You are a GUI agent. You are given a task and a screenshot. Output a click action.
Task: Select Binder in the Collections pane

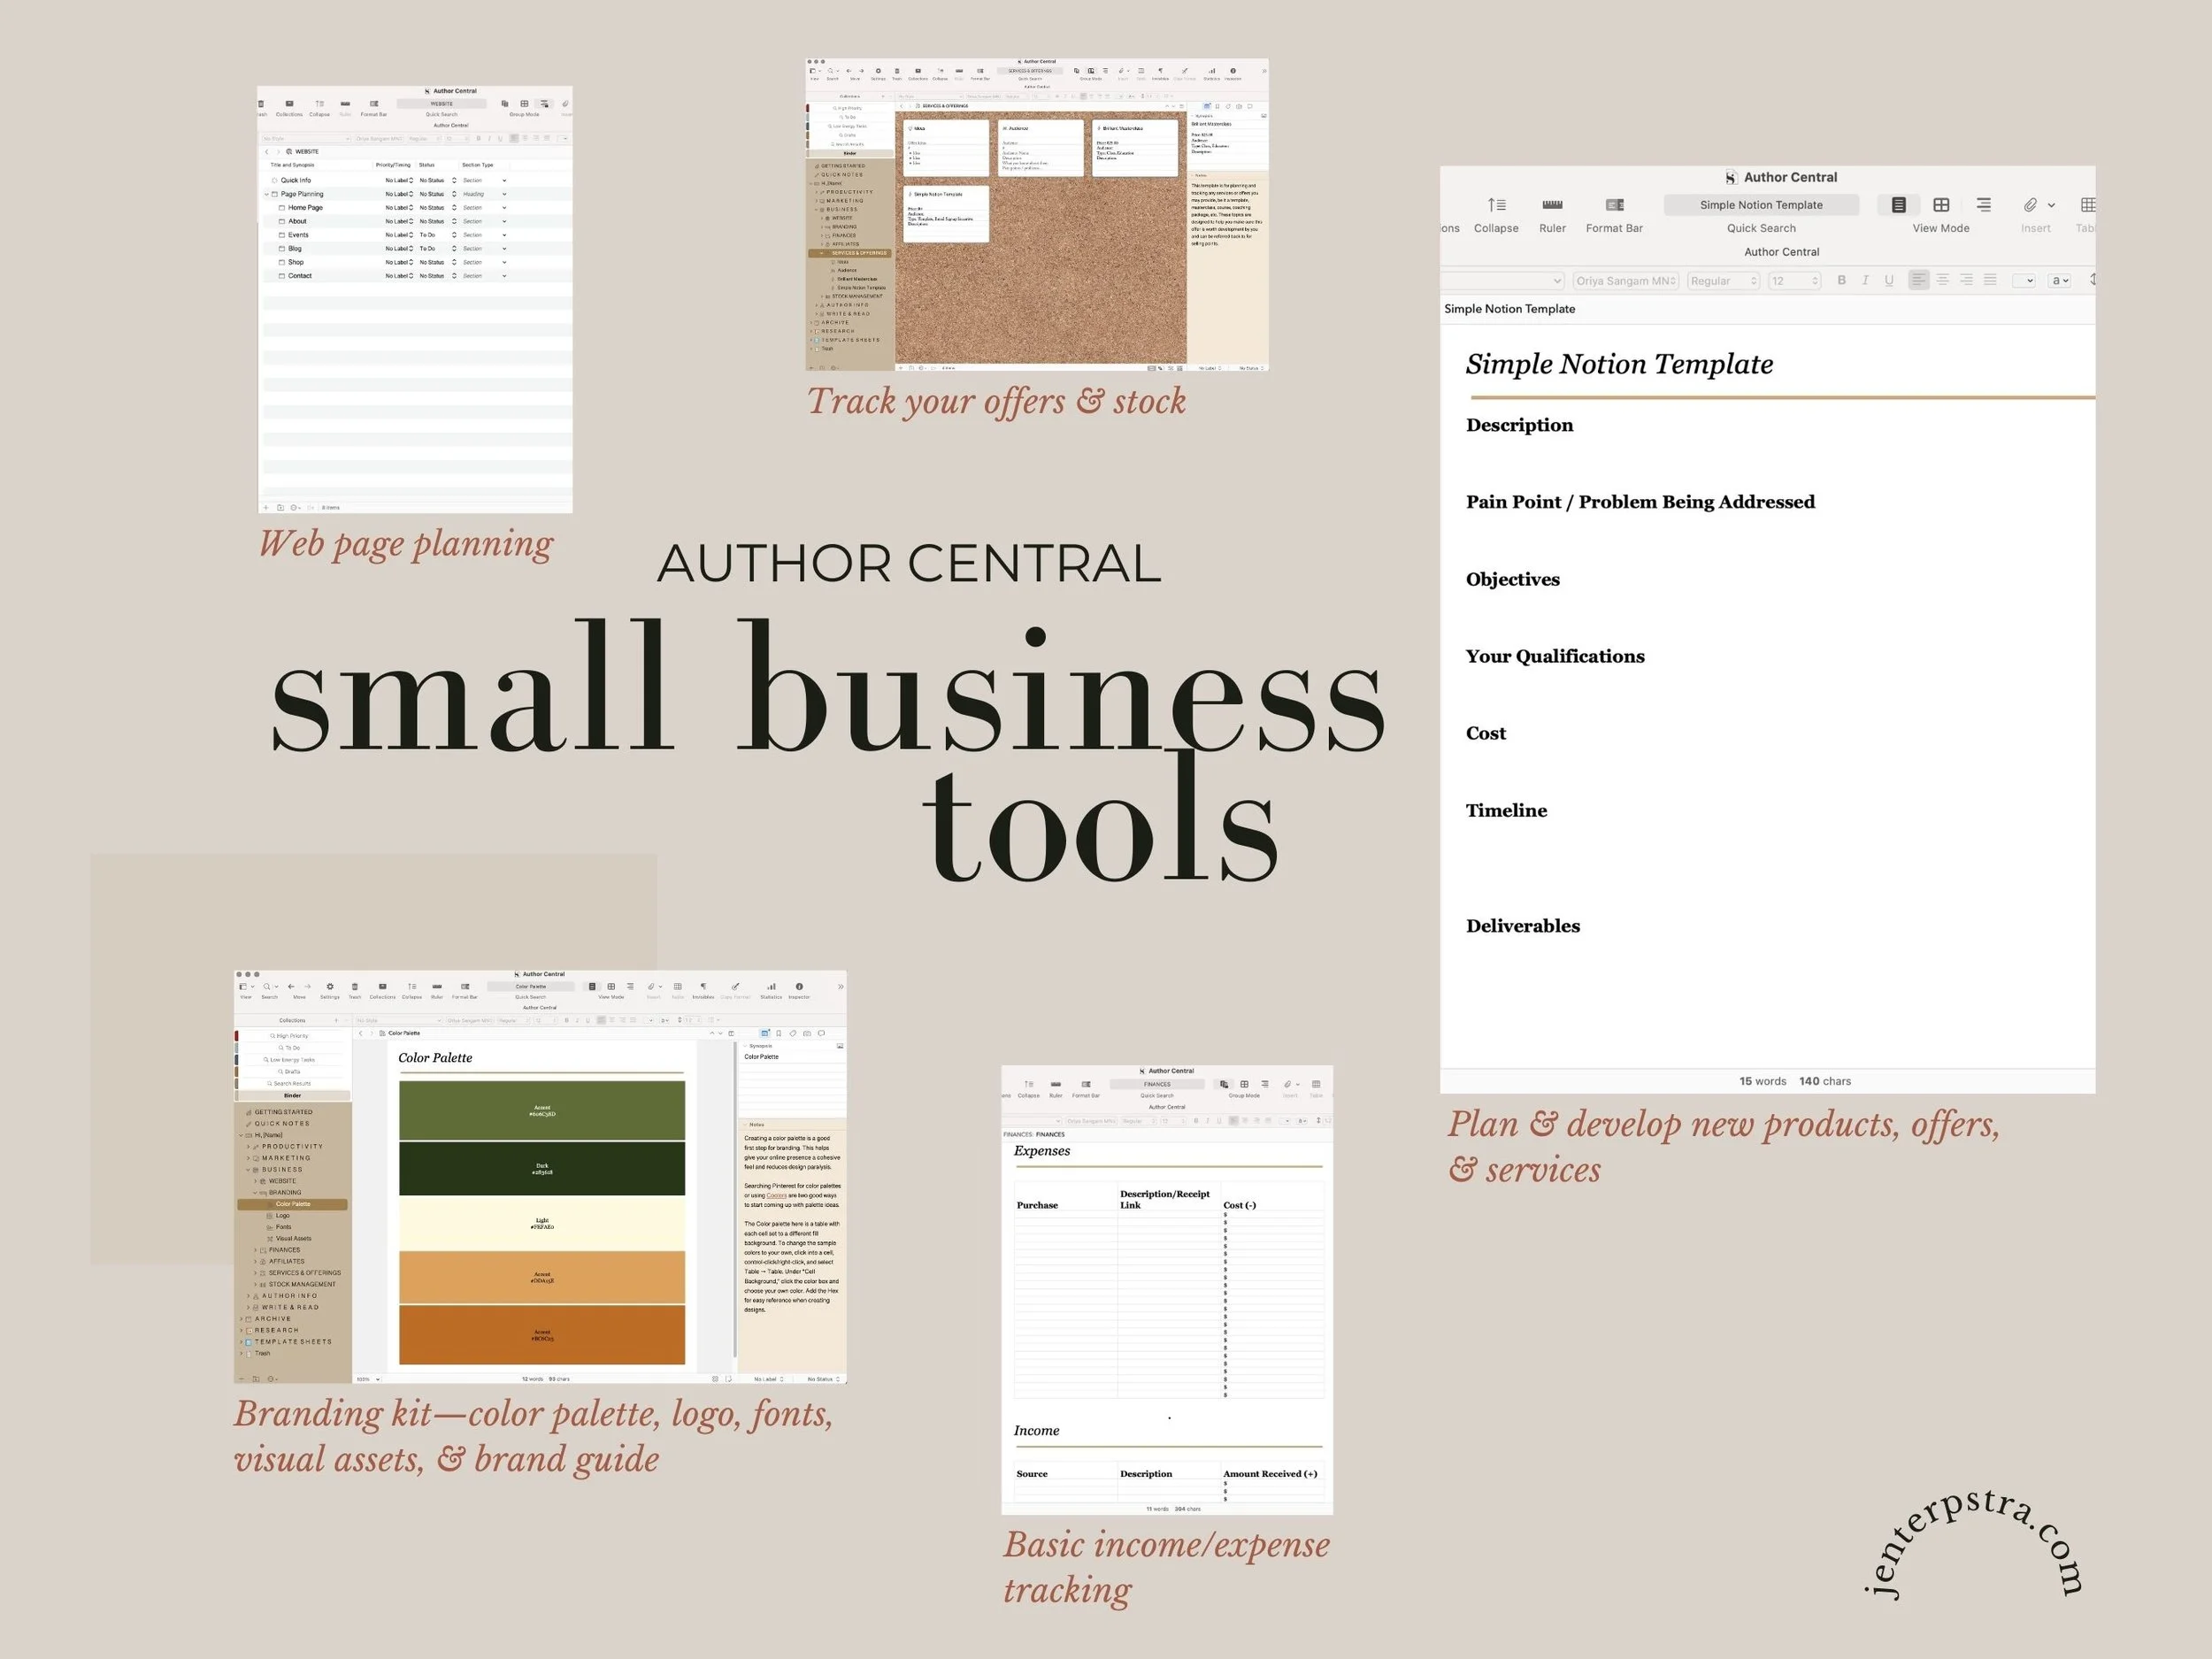click(293, 1096)
